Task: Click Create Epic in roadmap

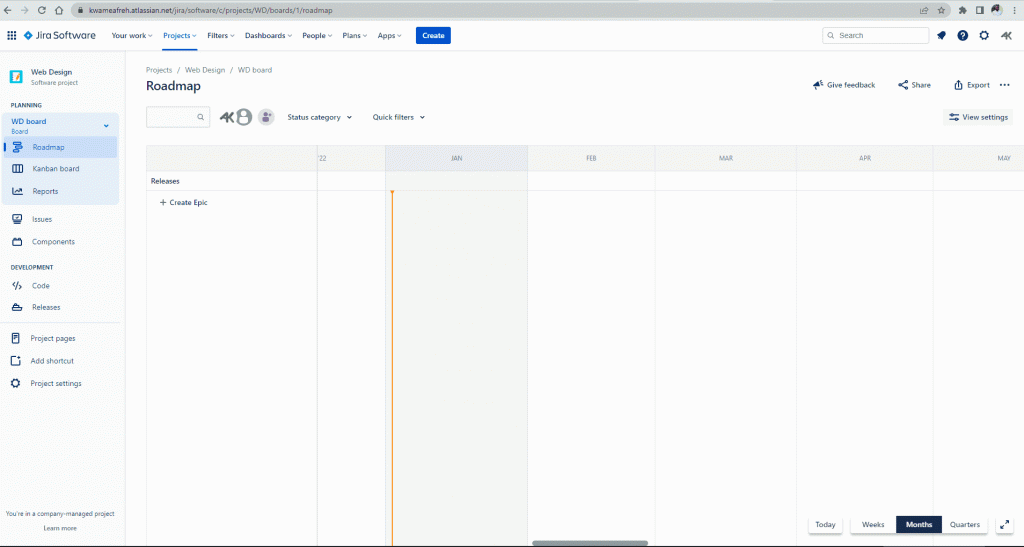Action: click(x=184, y=203)
